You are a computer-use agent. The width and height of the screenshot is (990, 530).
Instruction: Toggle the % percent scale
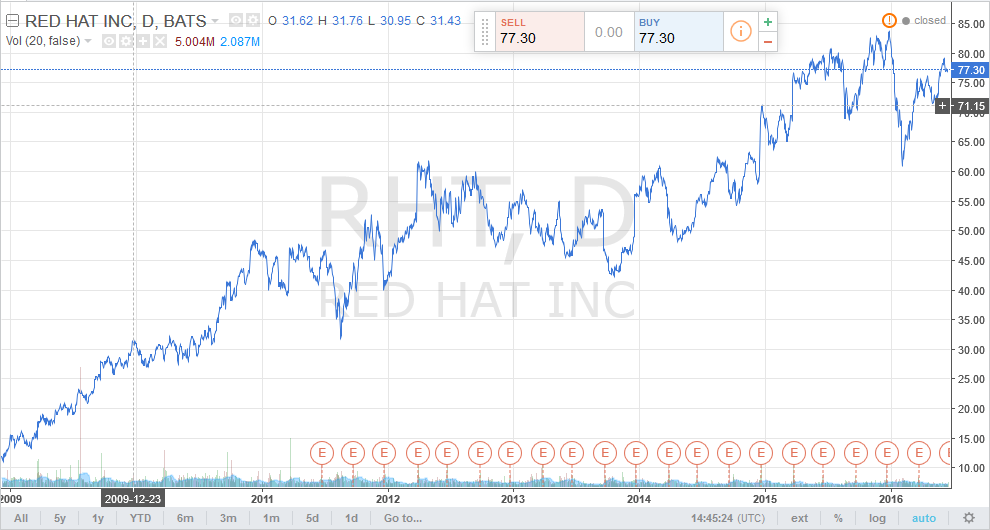[x=838, y=518]
